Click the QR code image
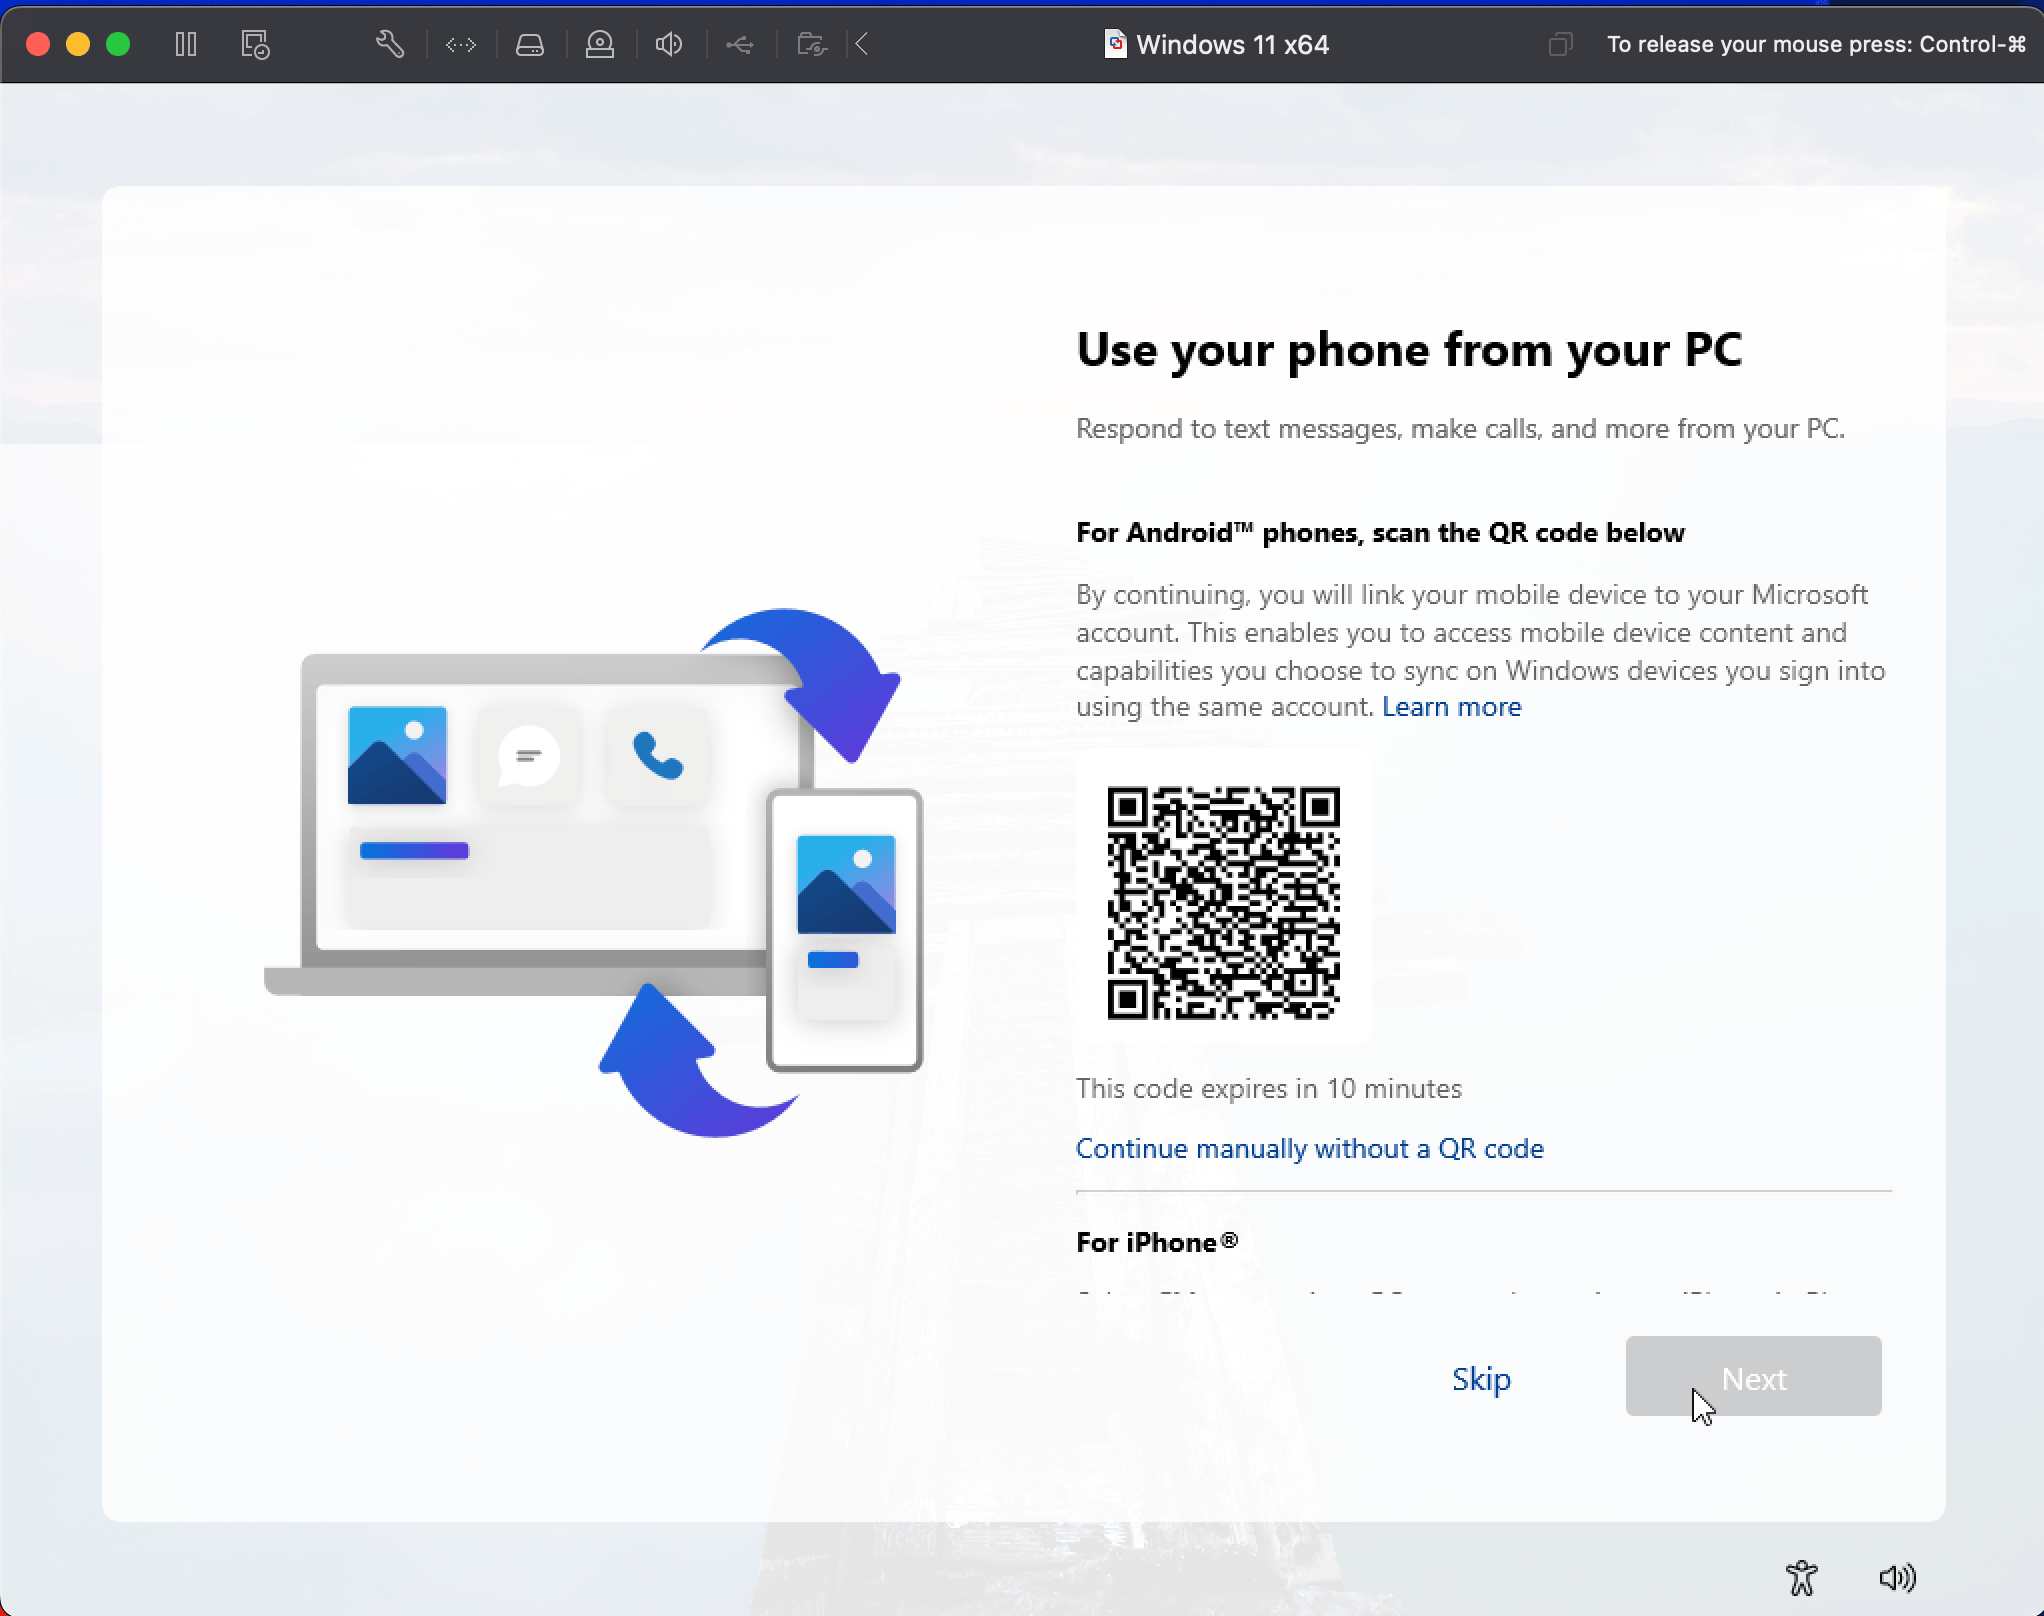The height and width of the screenshot is (1616, 2044). pyautogui.click(x=1223, y=903)
